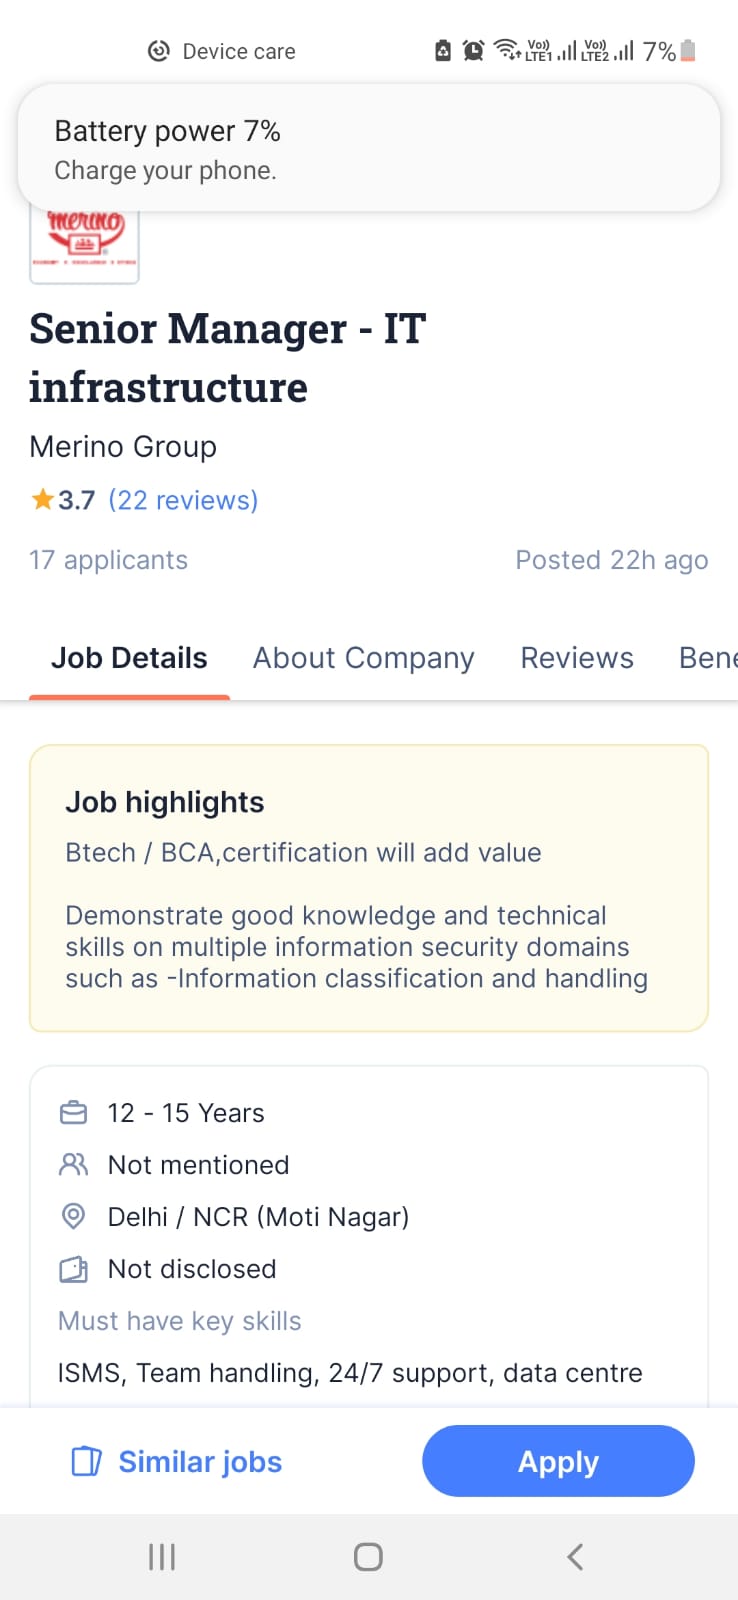This screenshot has width=738, height=1600.
Task: Tap the wallet salary icon
Action: pos(73,1269)
